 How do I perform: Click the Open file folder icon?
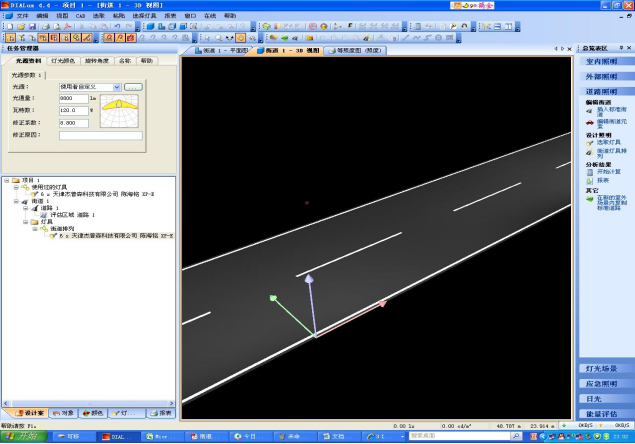tap(20, 26)
